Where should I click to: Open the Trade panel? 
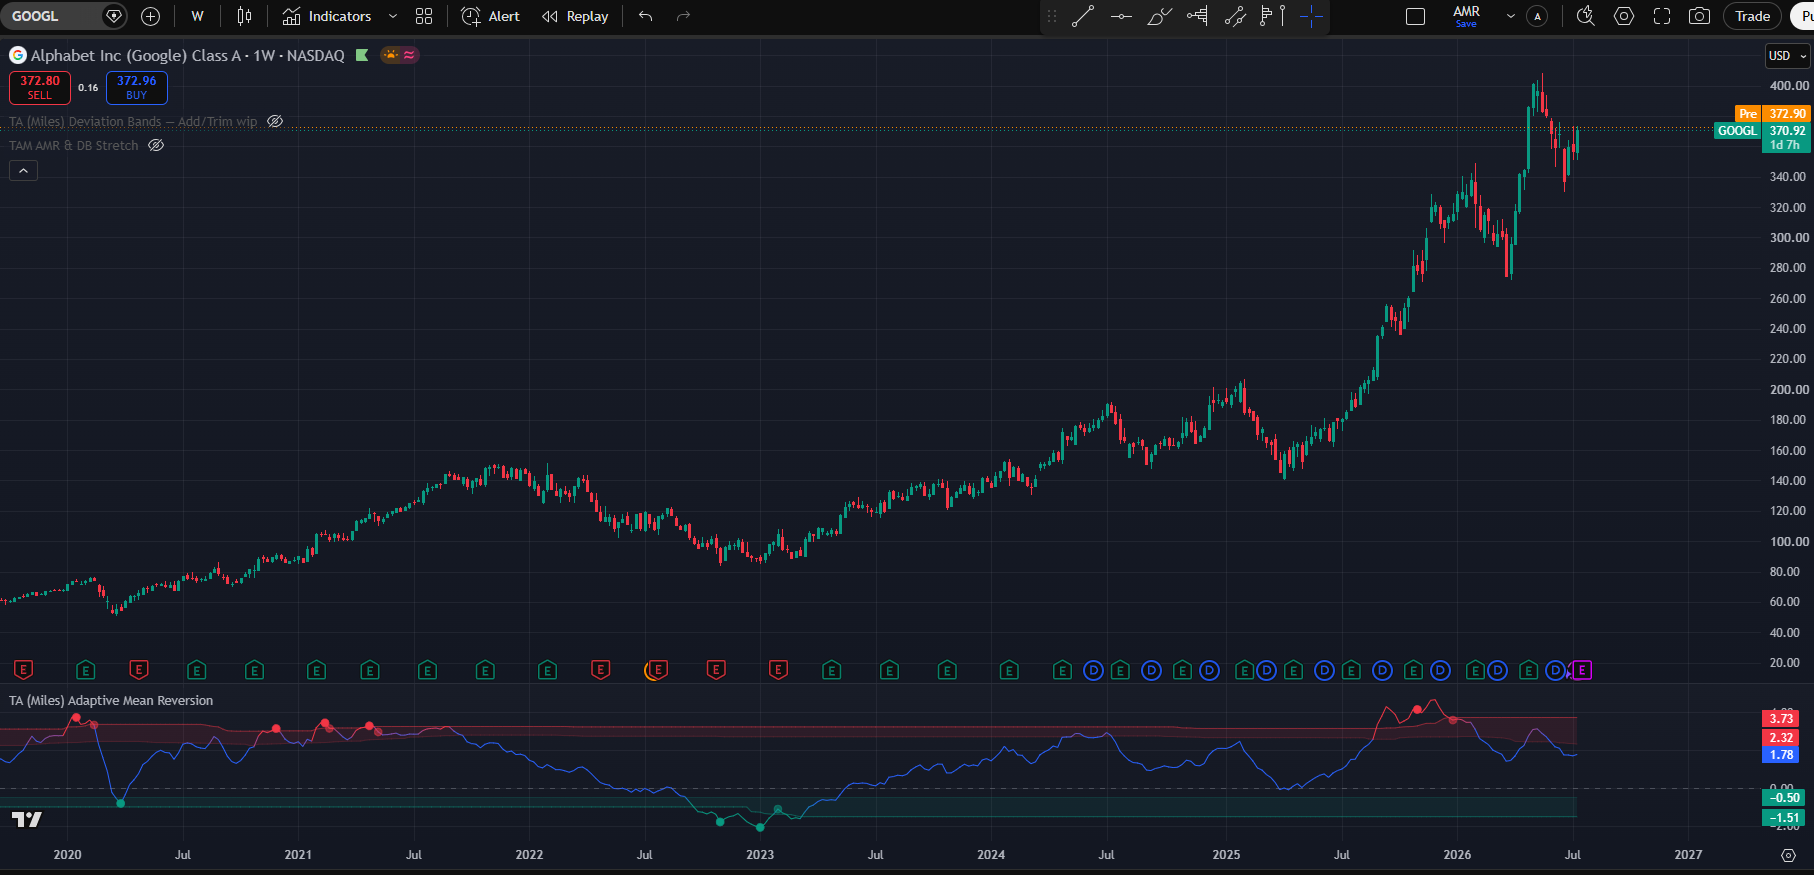1752,16
